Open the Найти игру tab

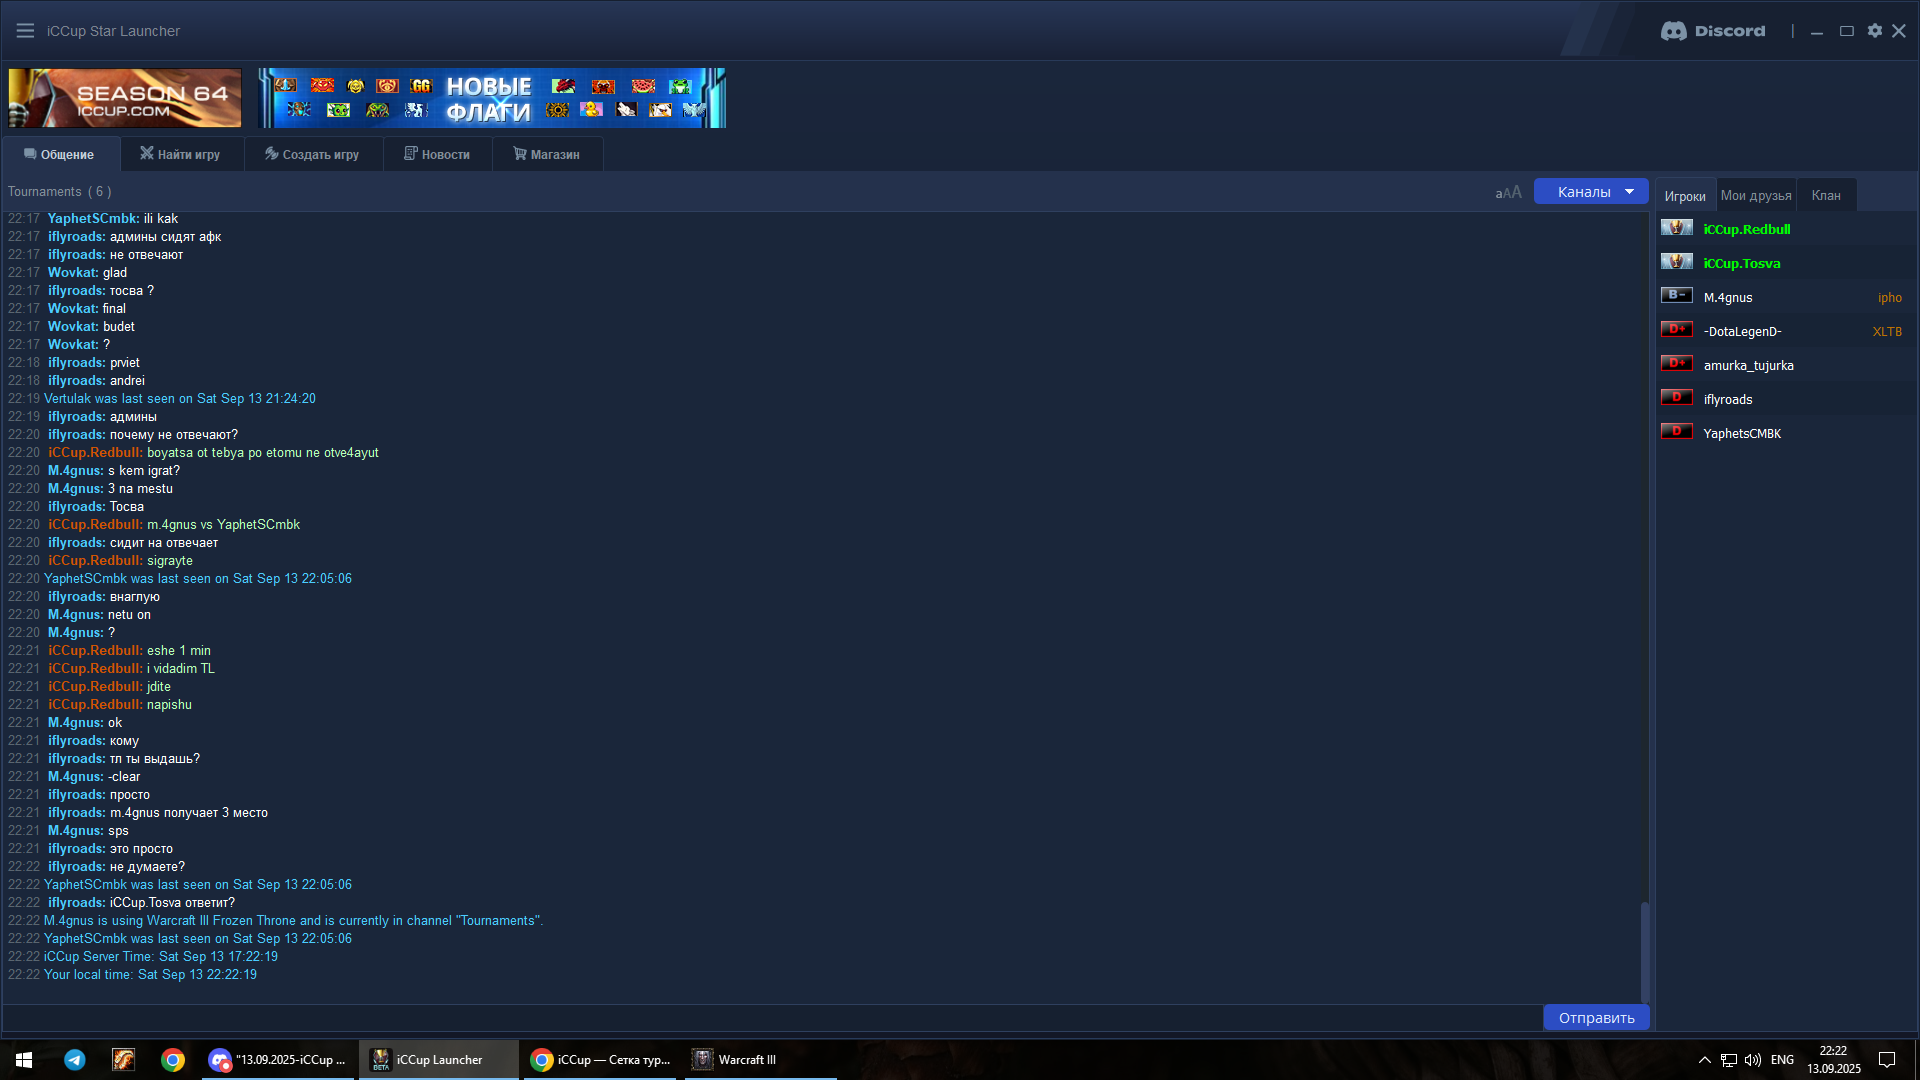coord(181,154)
